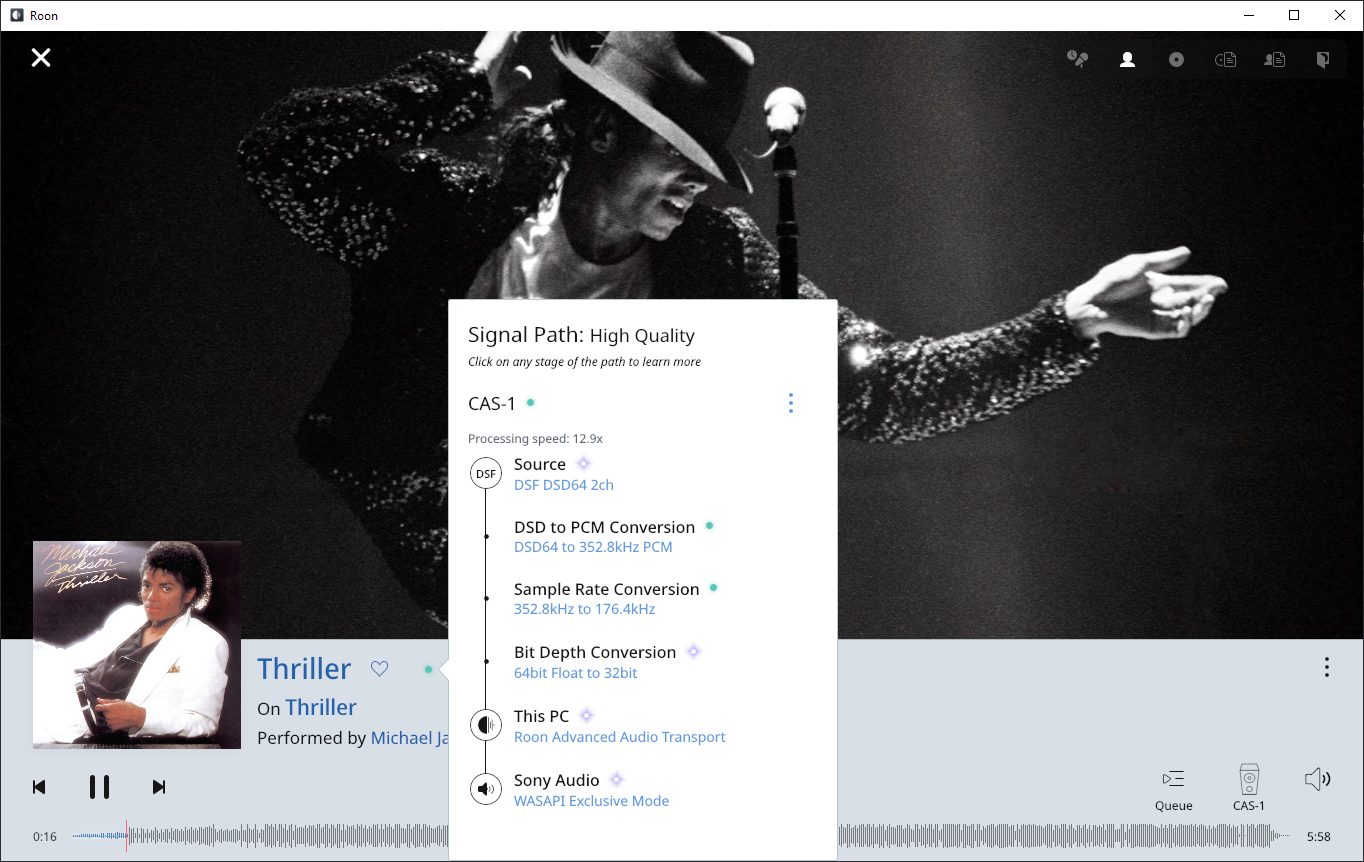The height and width of the screenshot is (862, 1364).
Task: Open the Michael Jackson performer link
Action: [x=410, y=738]
